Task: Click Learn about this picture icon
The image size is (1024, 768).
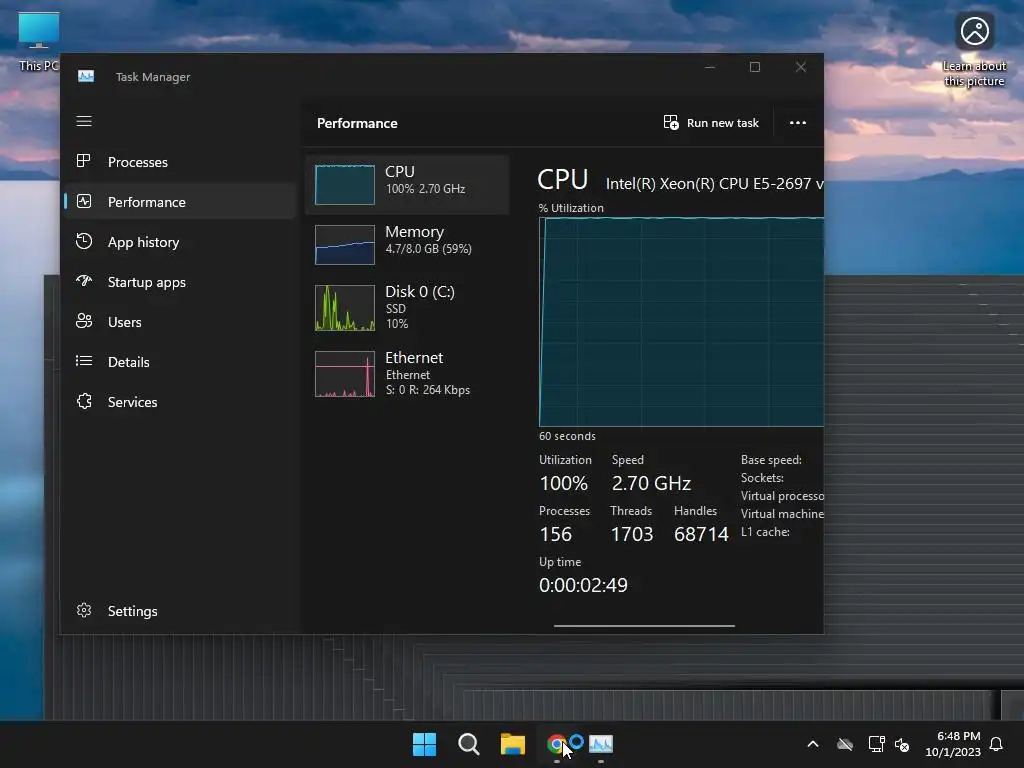Action: coord(974,50)
